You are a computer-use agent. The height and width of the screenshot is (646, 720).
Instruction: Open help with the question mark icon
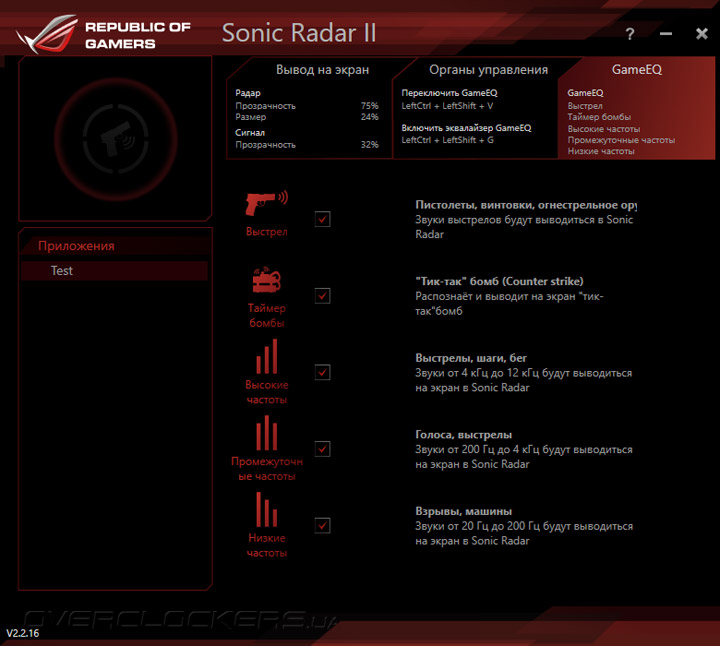[x=630, y=34]
